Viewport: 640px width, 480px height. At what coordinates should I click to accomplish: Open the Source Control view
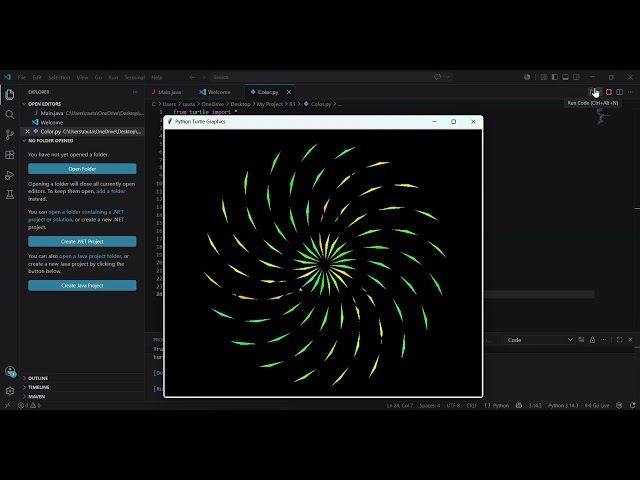point(10,135)
